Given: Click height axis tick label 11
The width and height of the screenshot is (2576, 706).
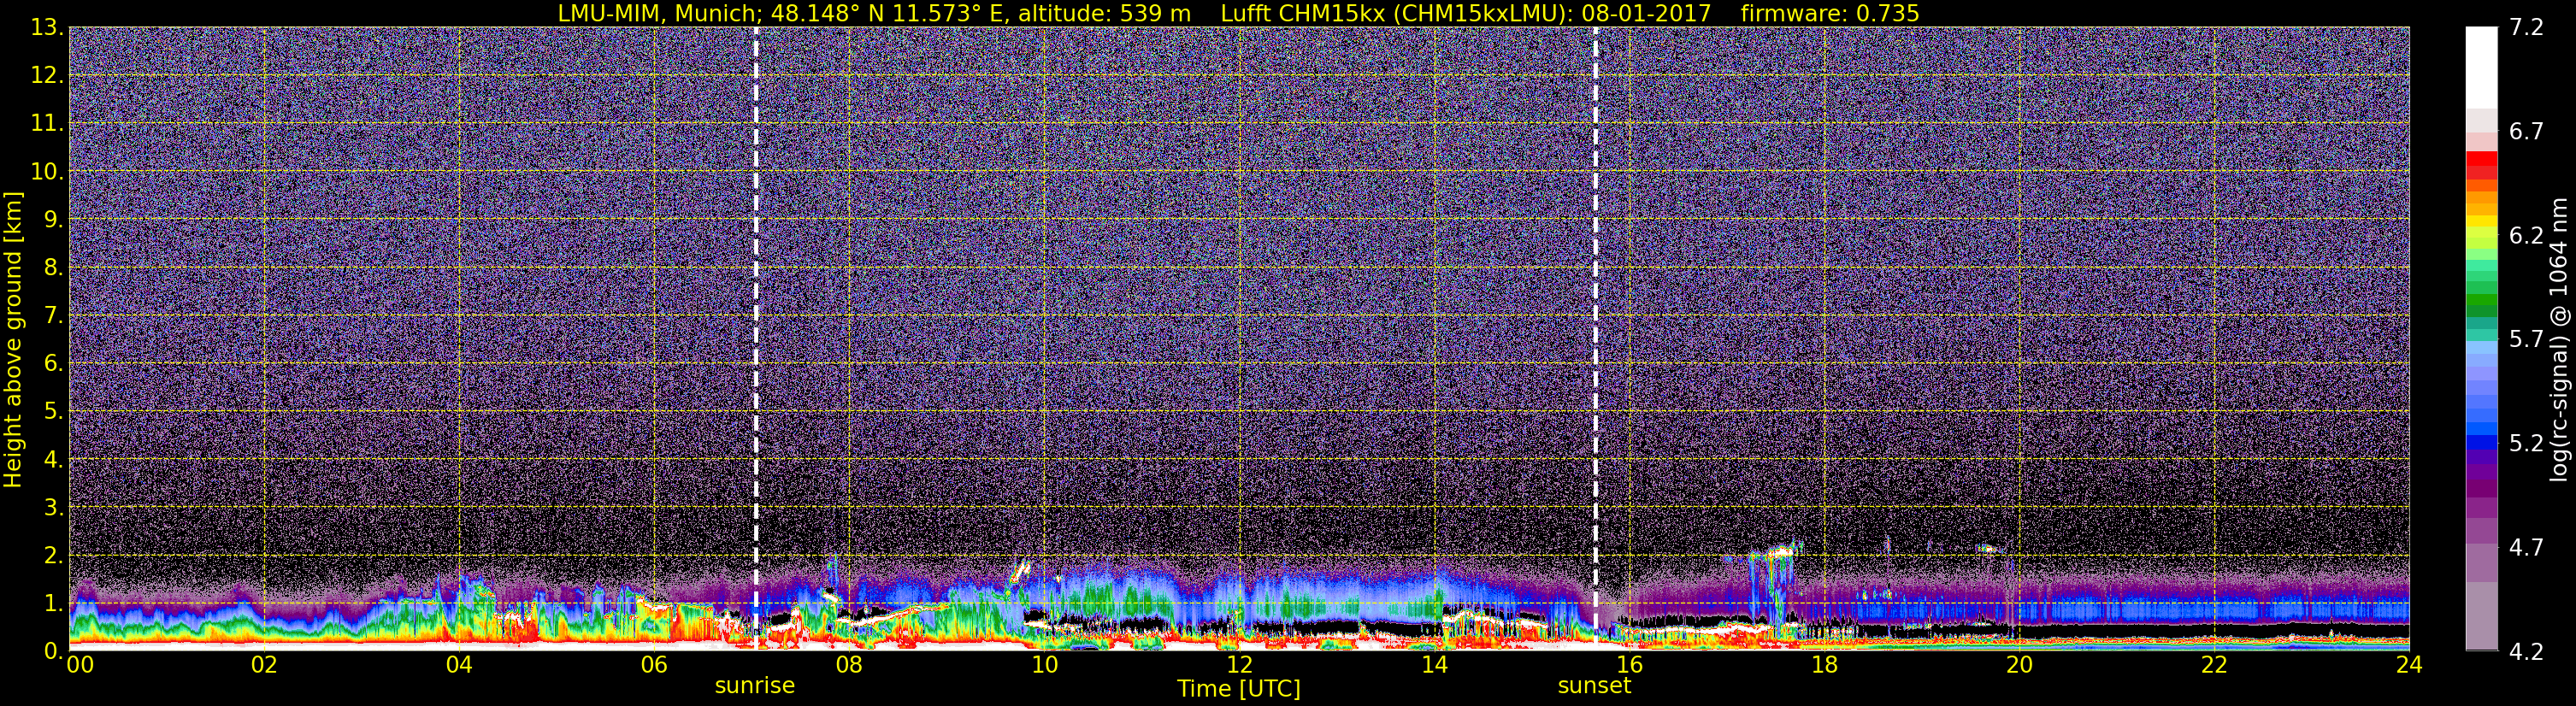Looking at the screenshot, I should [x=46, y=124].
